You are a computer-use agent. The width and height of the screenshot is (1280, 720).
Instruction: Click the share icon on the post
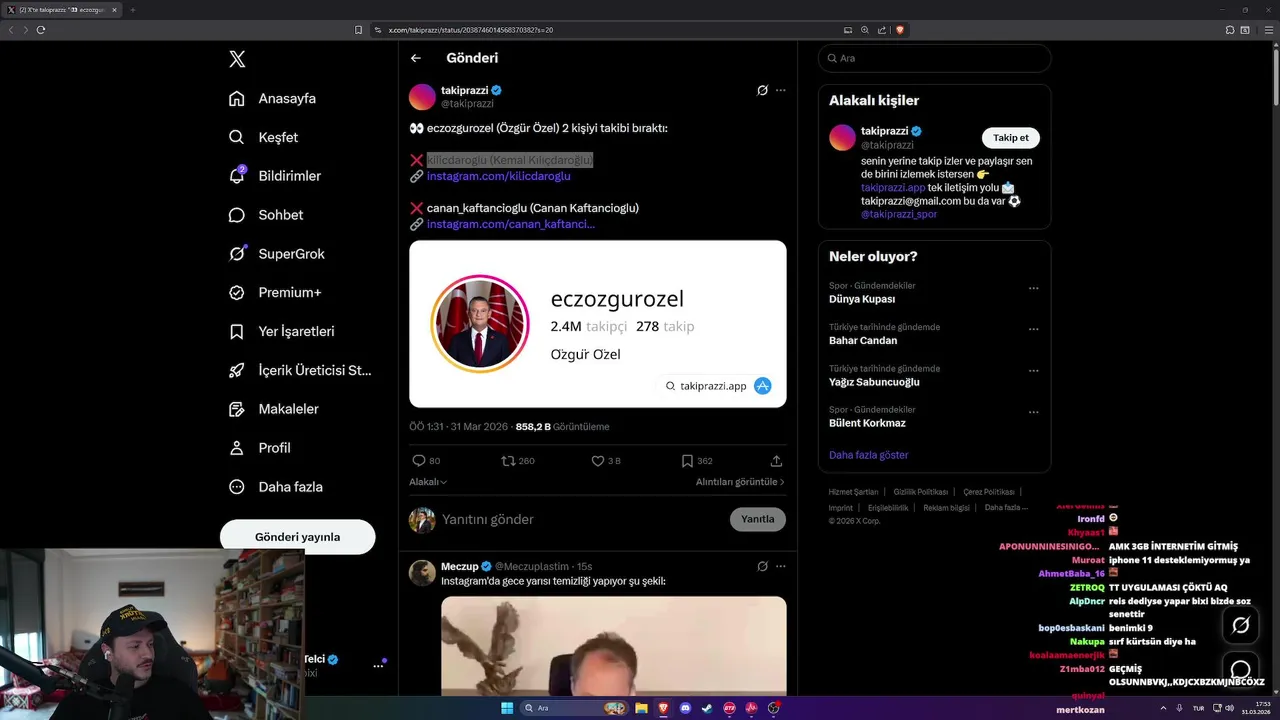pos(776,461)
